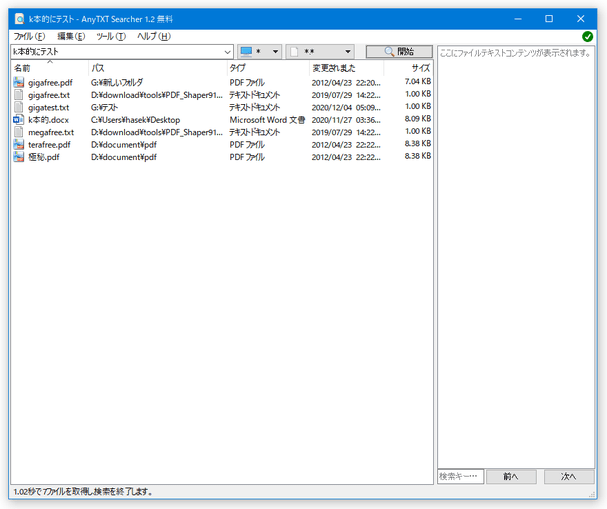Click the AnyTXT Searcher title bar icon
607x509 pixels.
[19, 19]
